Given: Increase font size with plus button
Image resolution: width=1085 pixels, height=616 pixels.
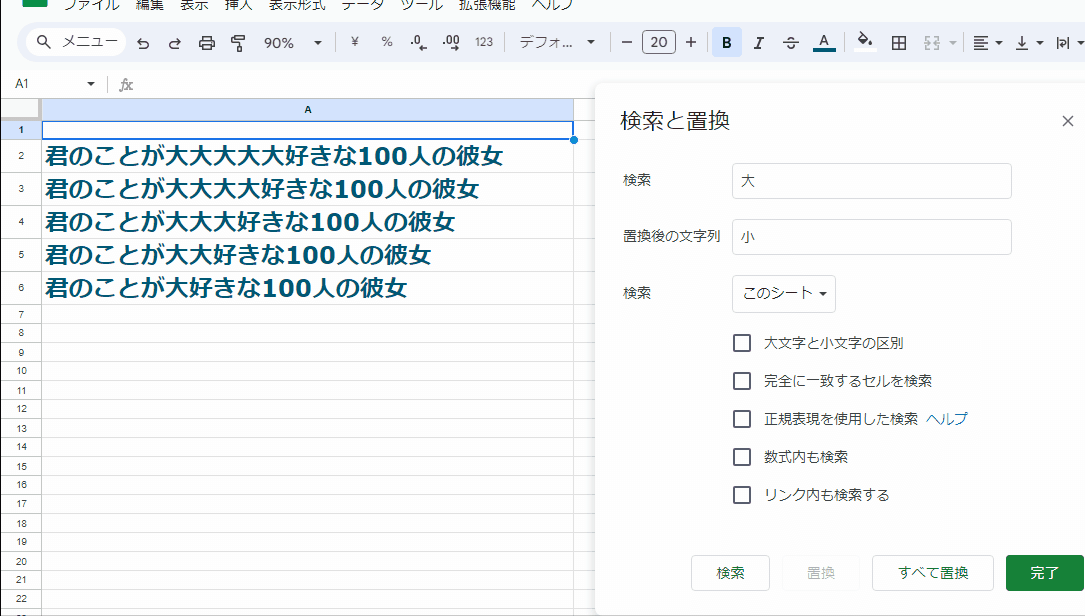Looking at the screenshot, I should point(691,42).
